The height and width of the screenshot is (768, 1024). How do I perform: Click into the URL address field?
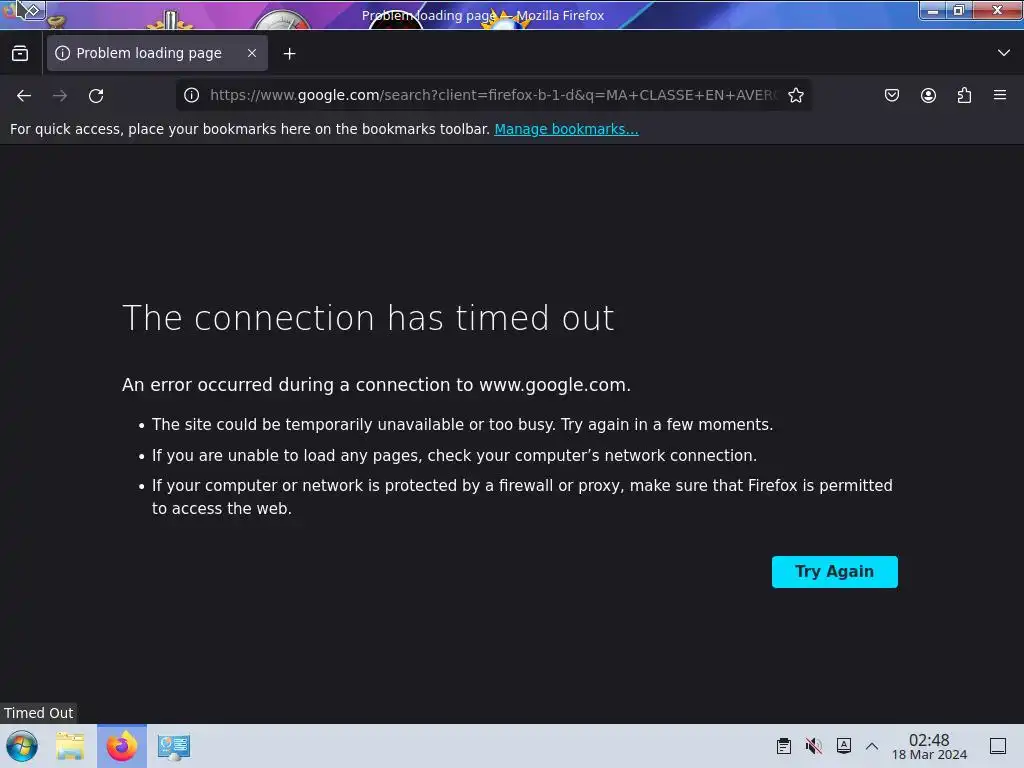(x=493, y=95)
